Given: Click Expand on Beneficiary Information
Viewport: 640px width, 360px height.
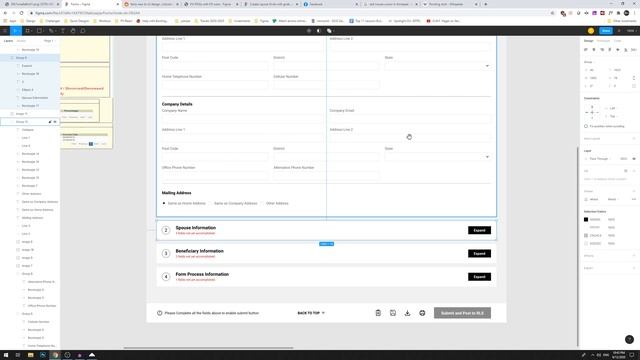Looking at the screenshot, I should (479, 253).
